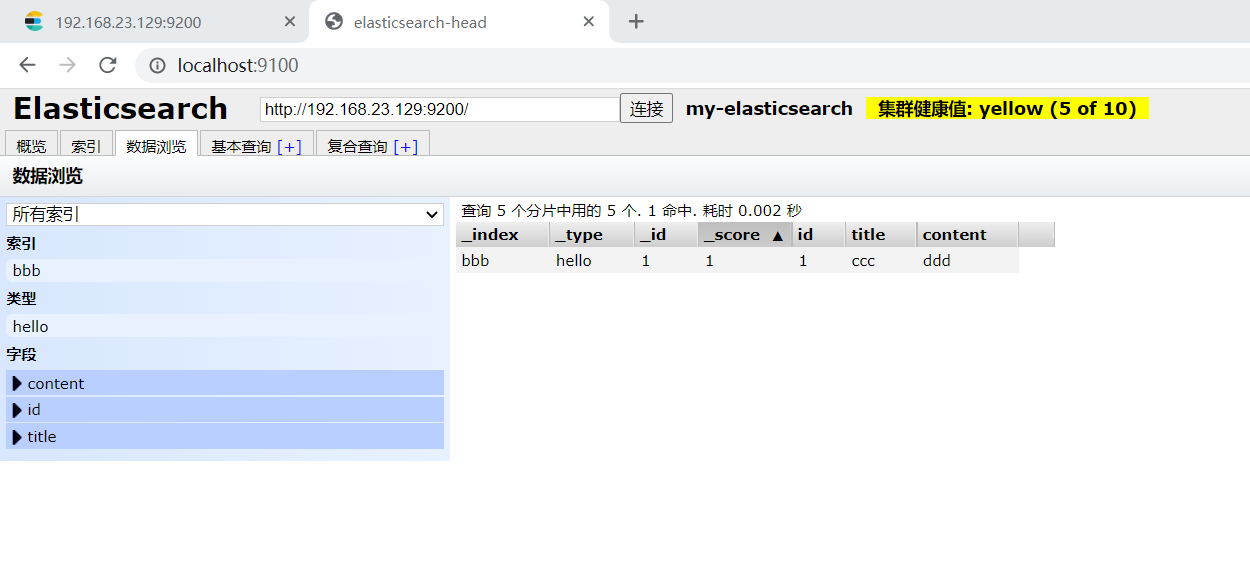Click the query summary text 耗时 0.002 秒
Screen dimensions: 1250x575
(x=752, y=211)
